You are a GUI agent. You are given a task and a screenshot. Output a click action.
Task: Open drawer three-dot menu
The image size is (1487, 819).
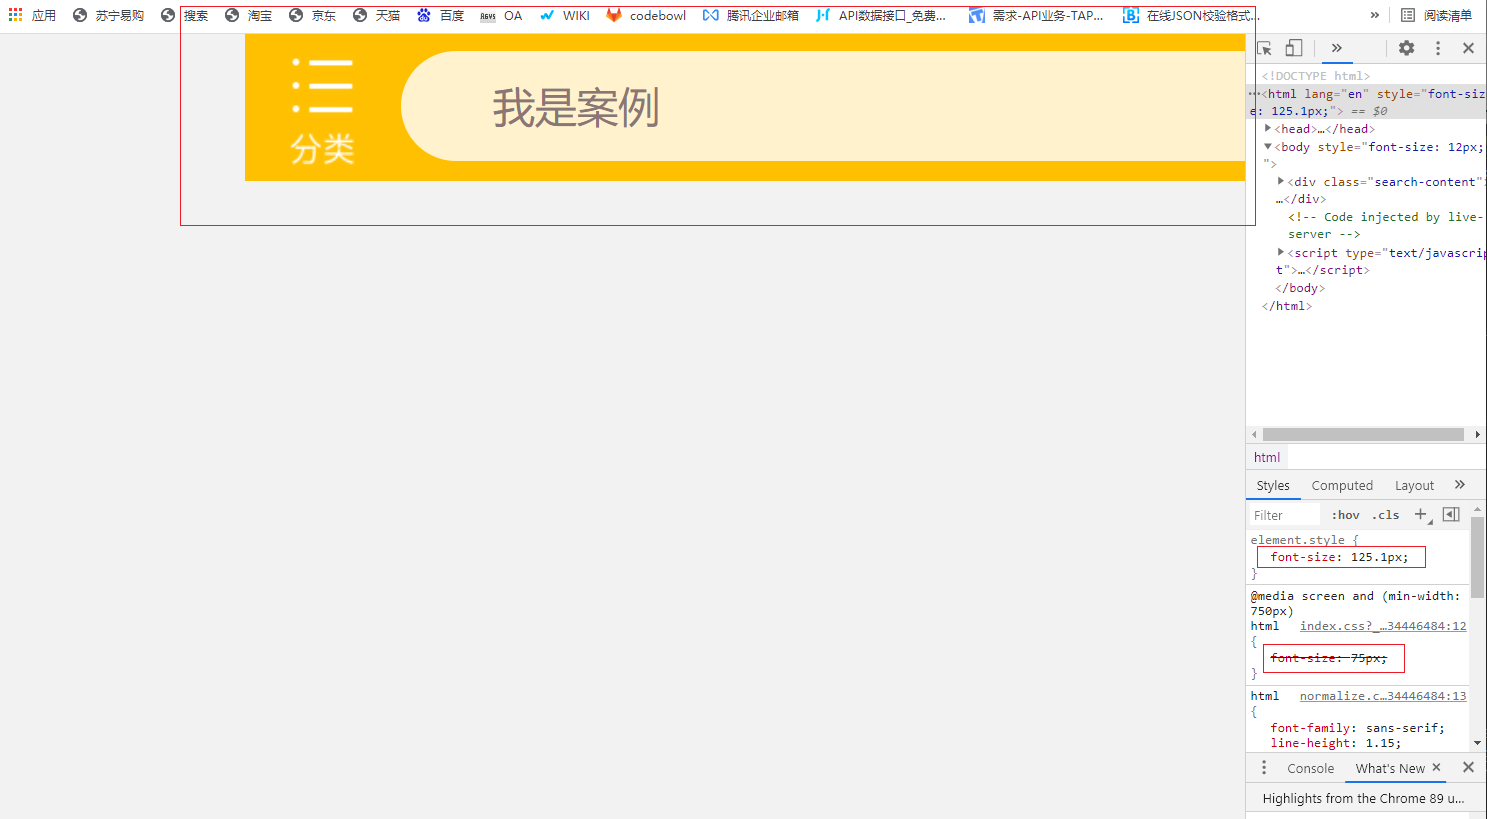pos(1264,768)
